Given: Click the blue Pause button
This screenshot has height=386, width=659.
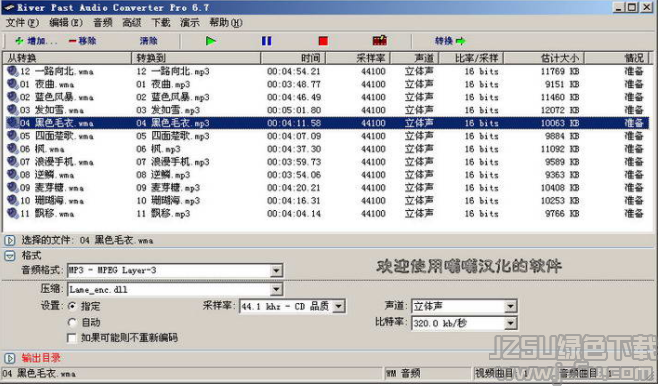Looking at the screenshot, I should [x=266, y=41].
